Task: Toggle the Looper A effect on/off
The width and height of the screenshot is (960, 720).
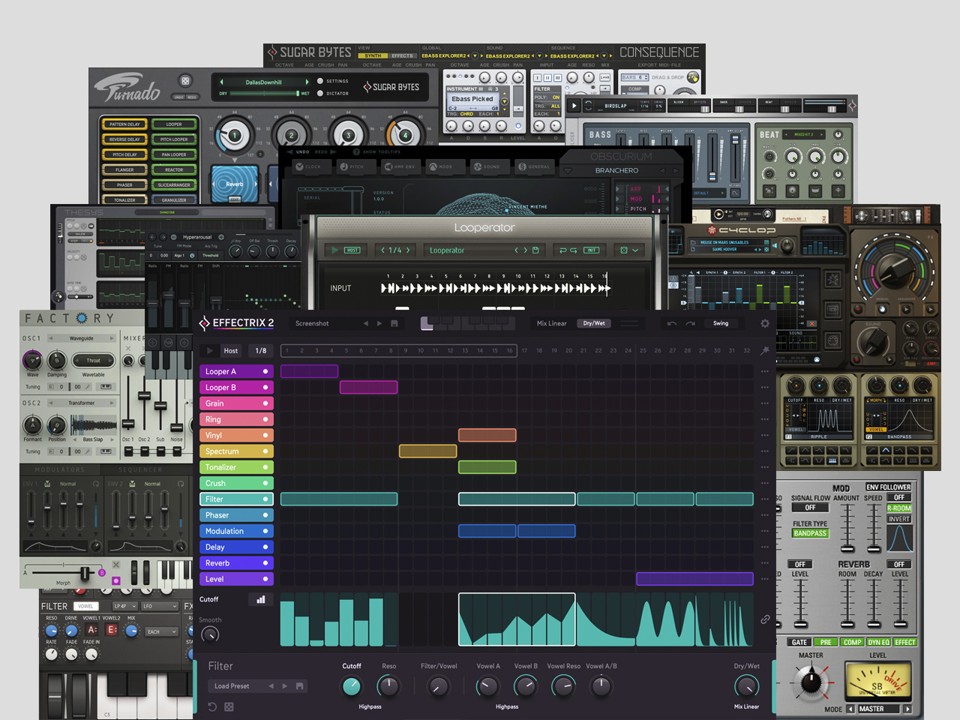Action: pyautogui.click(x=265, y=372)
